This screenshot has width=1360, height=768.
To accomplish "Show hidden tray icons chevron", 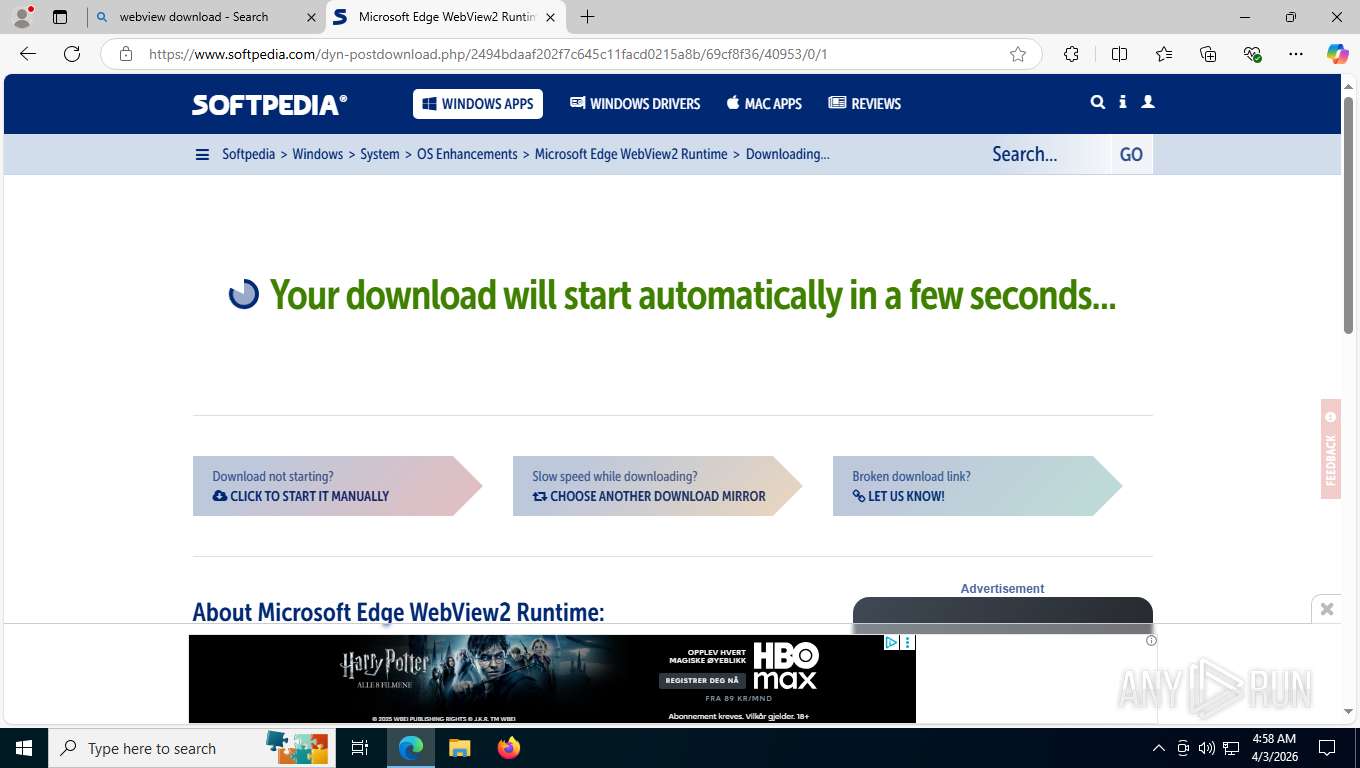I will pos(1159,748).
